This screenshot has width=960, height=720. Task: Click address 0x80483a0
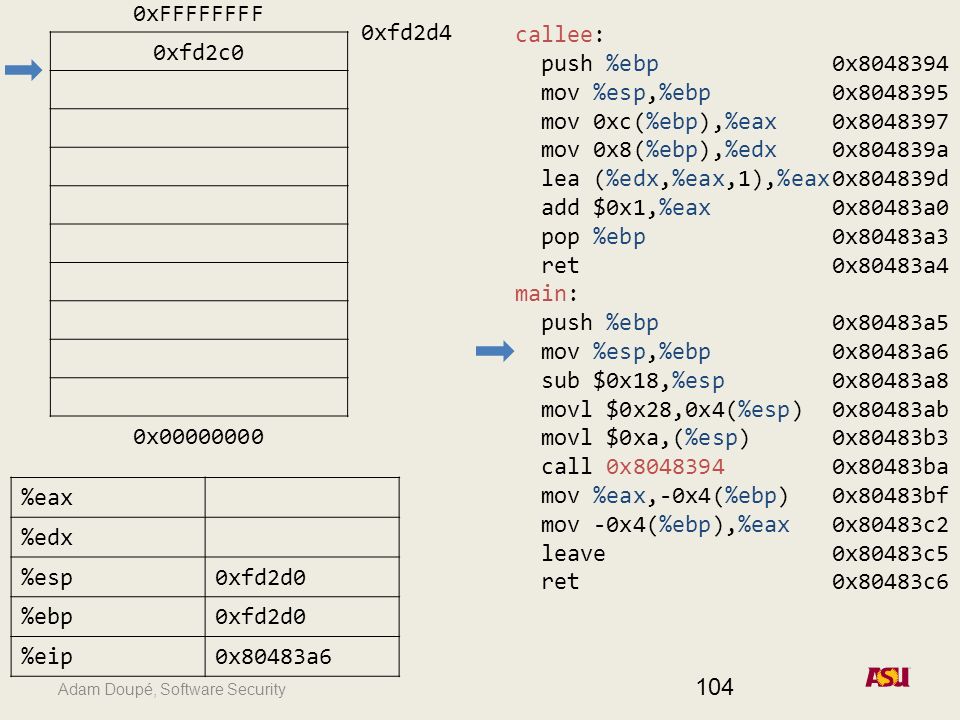coord(890,208)
